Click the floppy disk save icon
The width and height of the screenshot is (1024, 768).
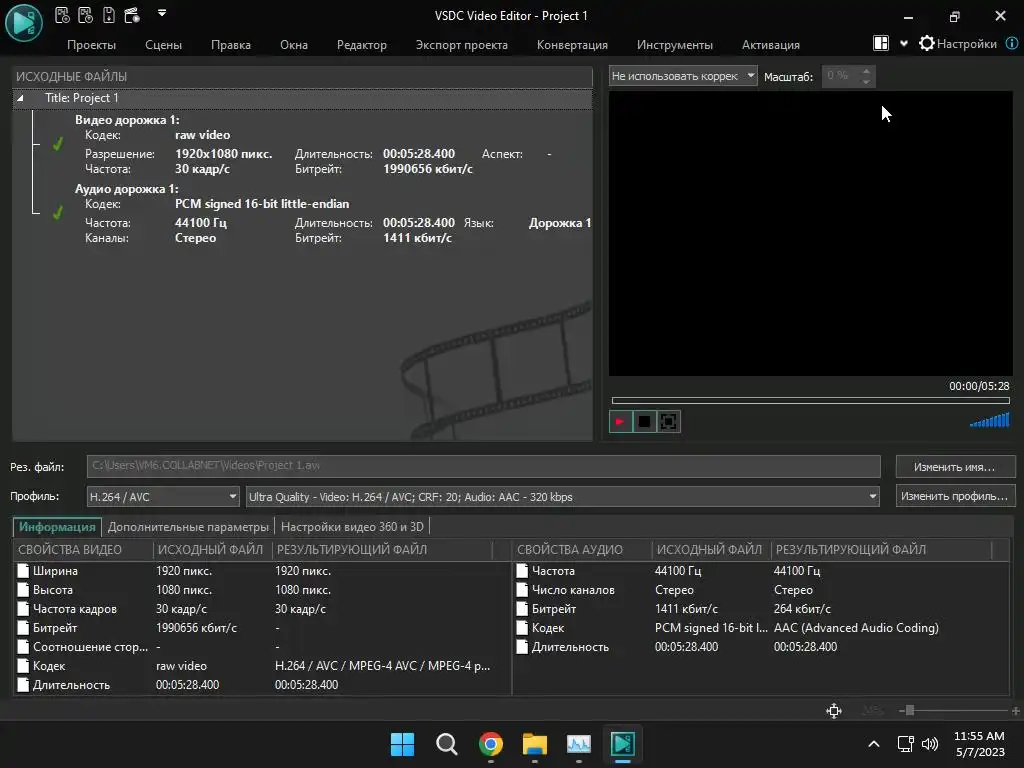[x=109, y=15]
